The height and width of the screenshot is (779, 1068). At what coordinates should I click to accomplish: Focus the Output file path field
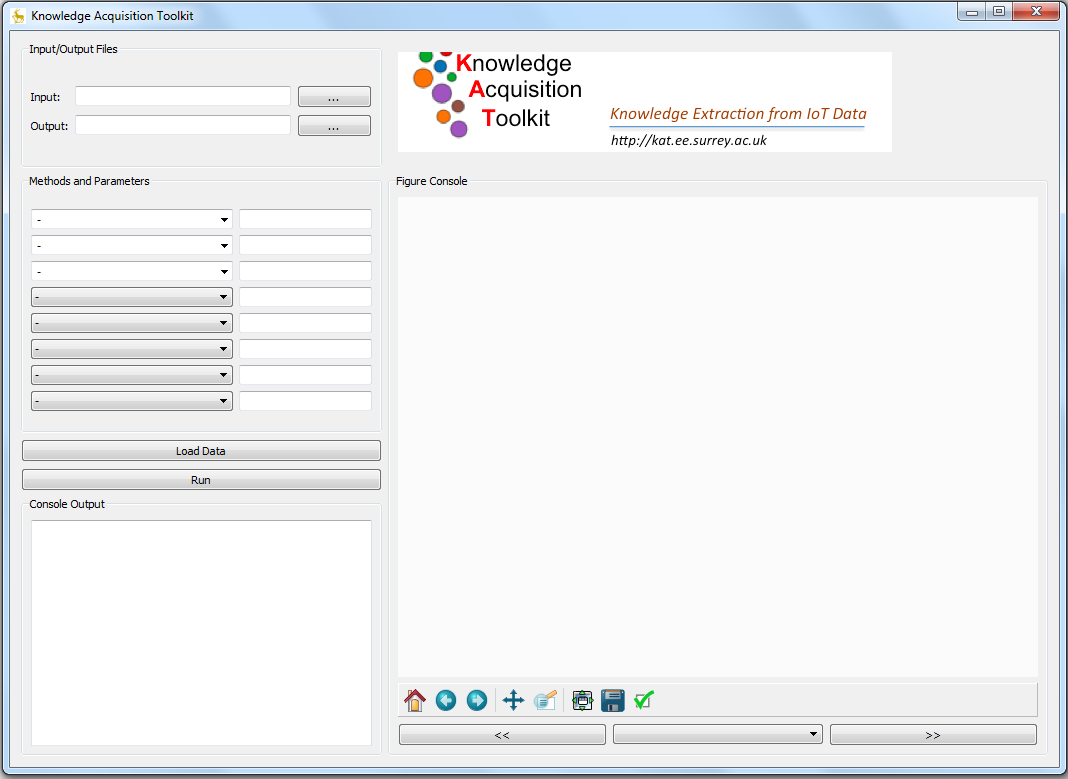[x=183, y=125]
